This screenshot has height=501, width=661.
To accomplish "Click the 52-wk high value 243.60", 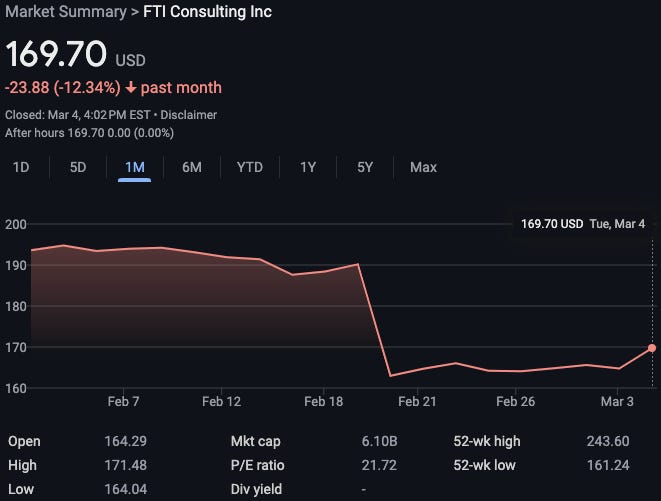I will (x=608, y=441).
